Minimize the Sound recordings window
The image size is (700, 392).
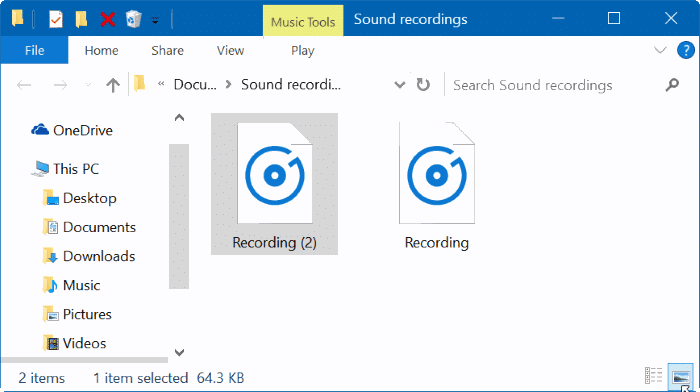(558, 18)
